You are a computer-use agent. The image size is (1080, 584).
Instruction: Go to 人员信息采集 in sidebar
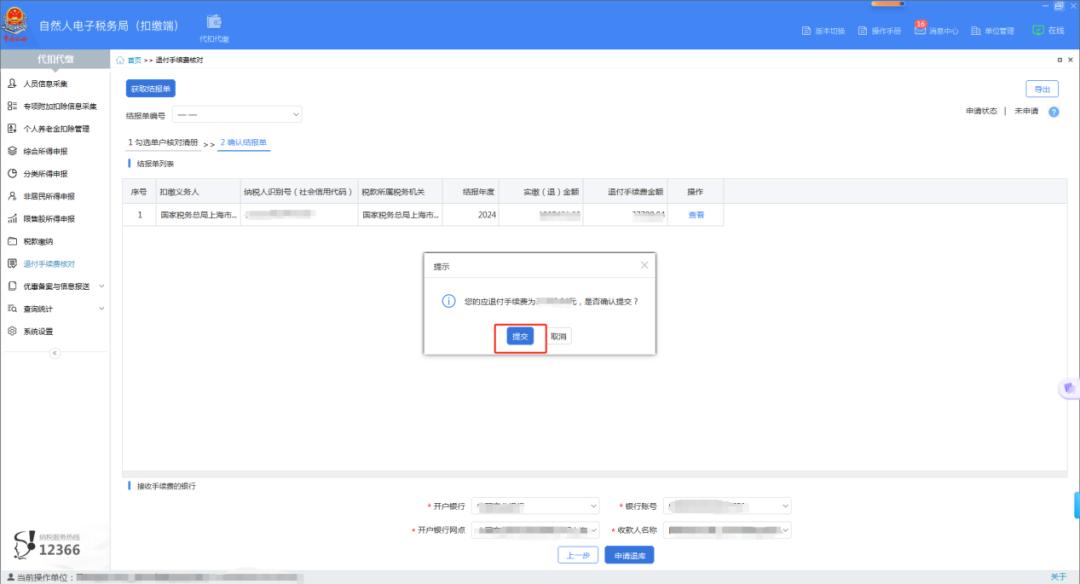pyautogui.click(x=45, y=84)
